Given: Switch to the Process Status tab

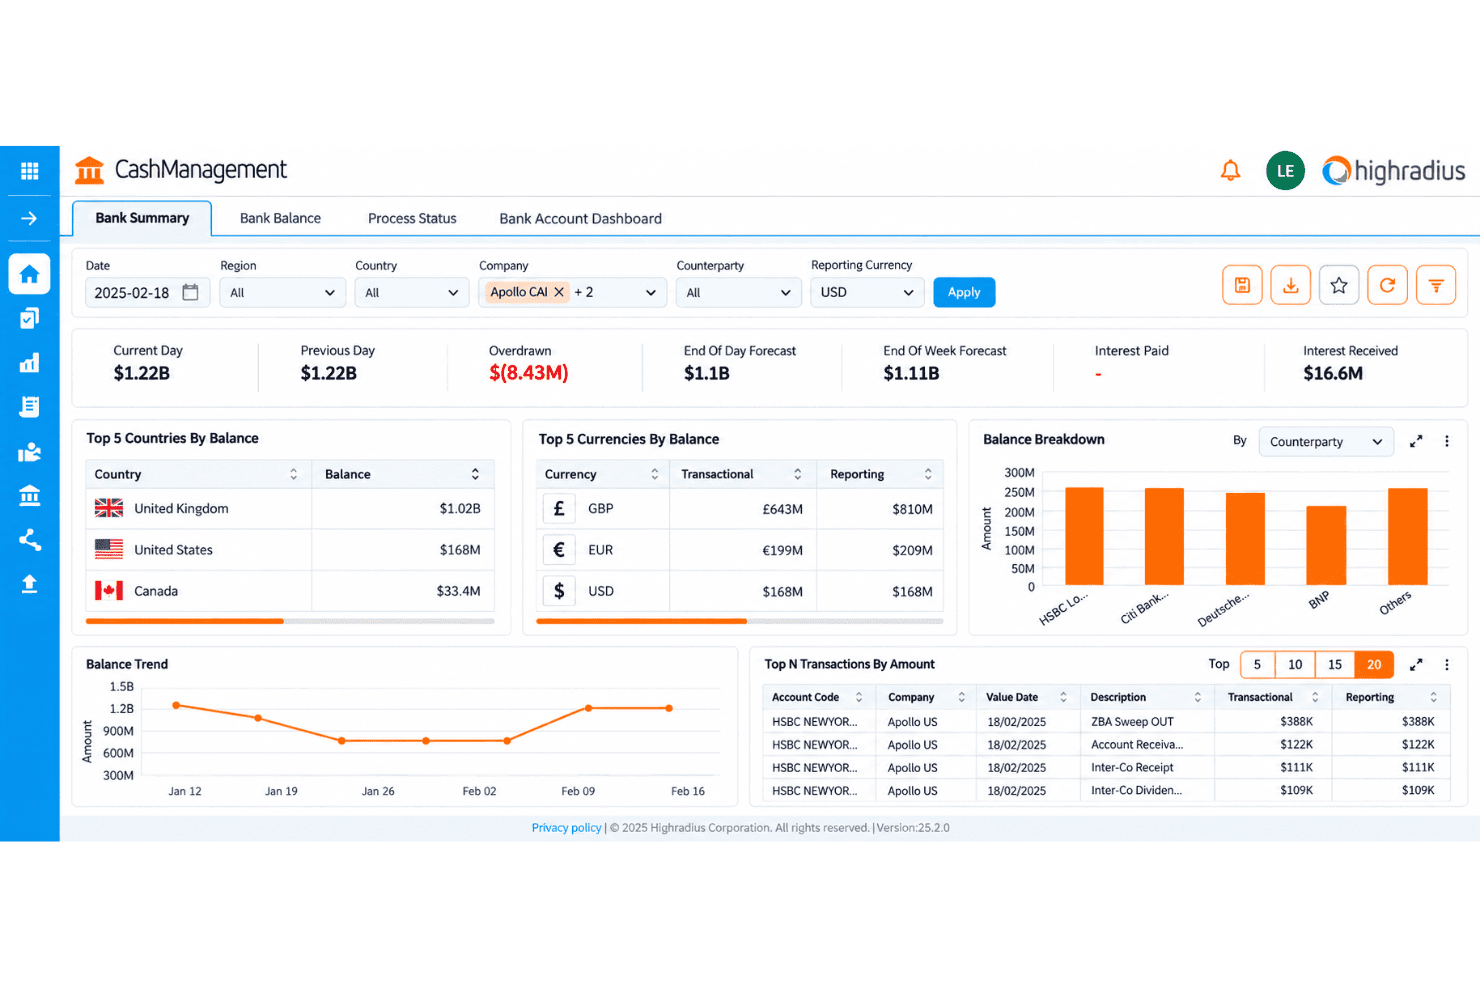Looking at the screenshot, I should 412,219.
